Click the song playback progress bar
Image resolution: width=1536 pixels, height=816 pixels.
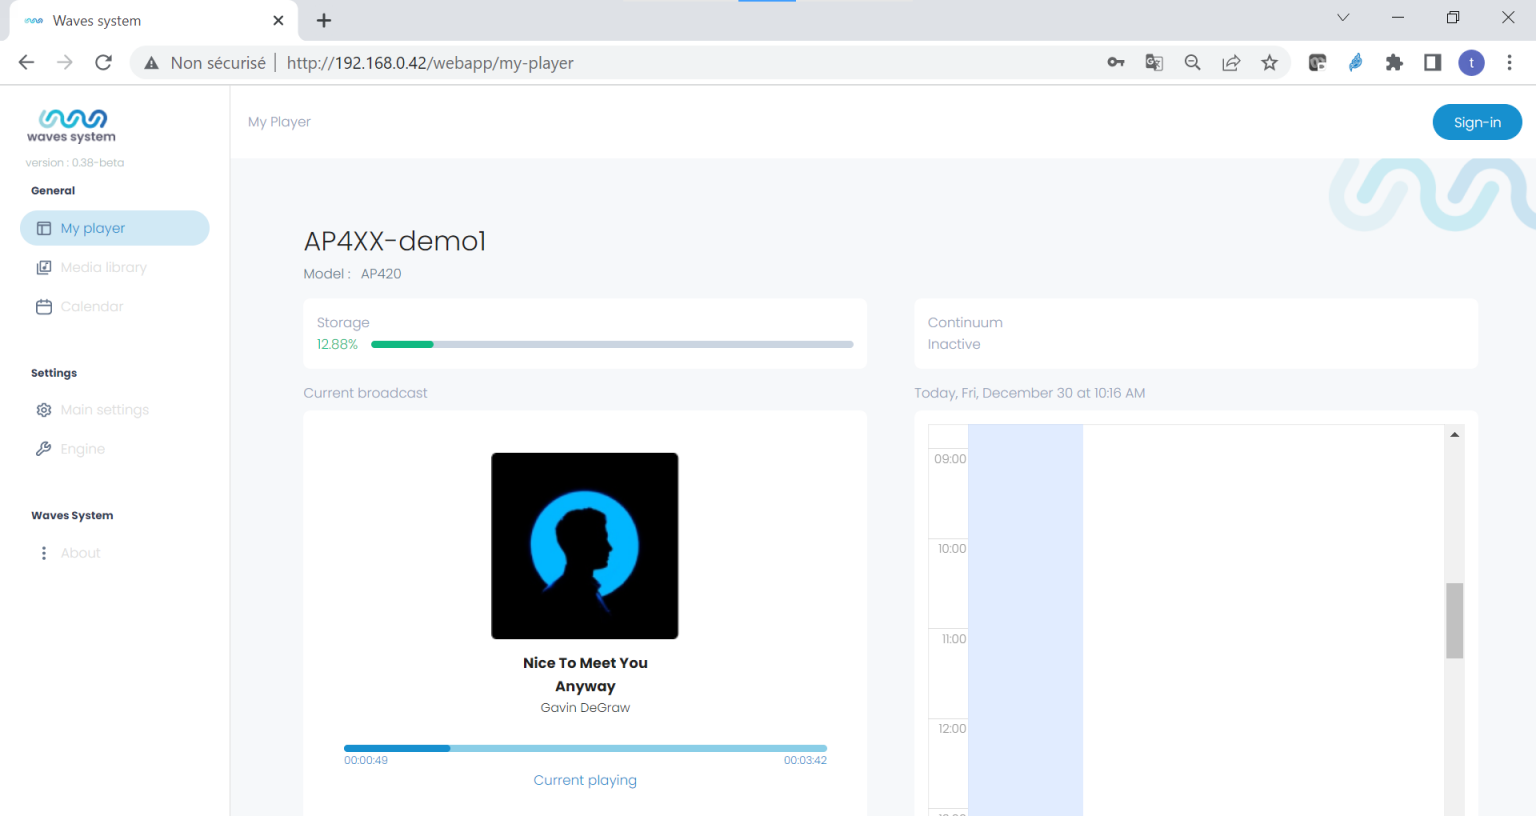coord(585,748)
